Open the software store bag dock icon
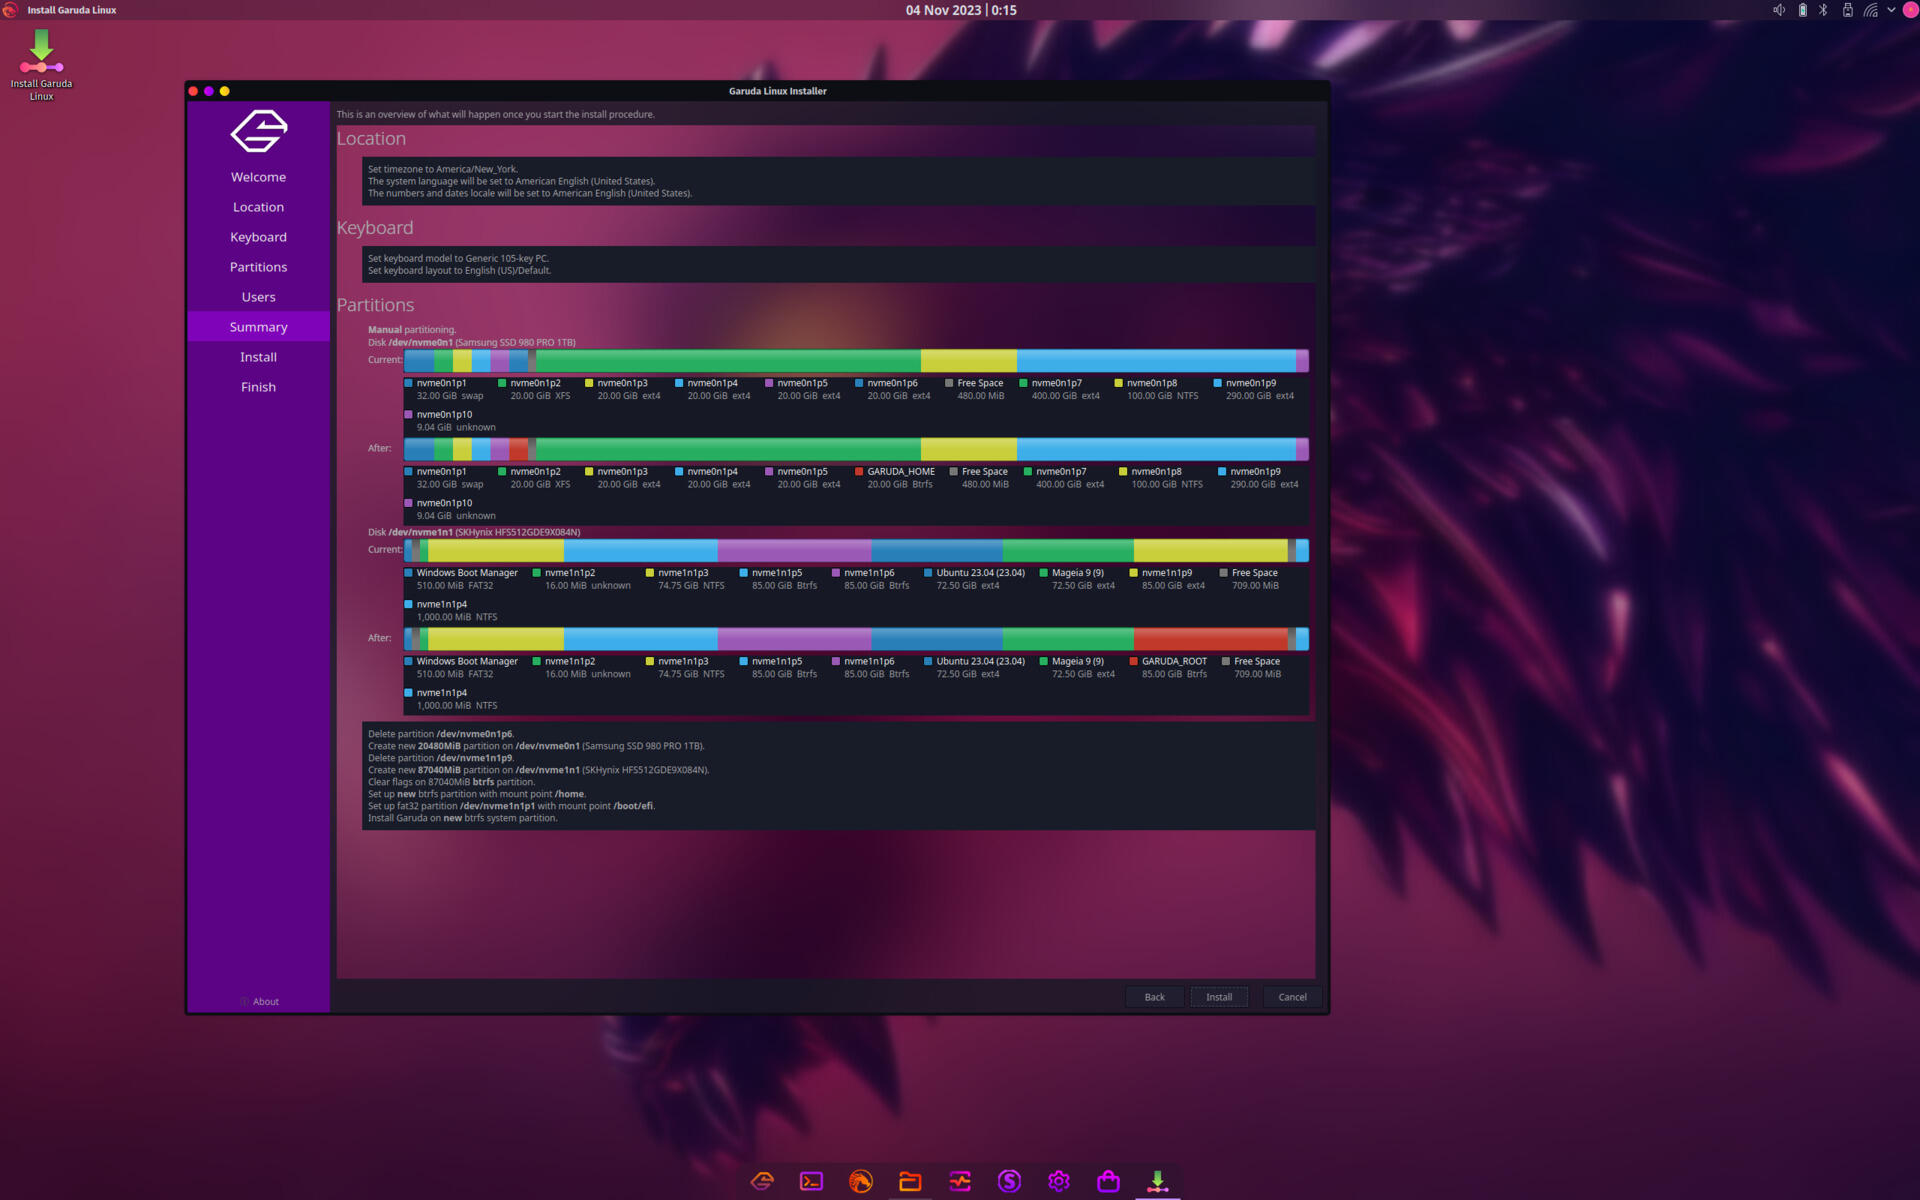Viewport: 1920px width, 1200px height. click(1108, 1181)
